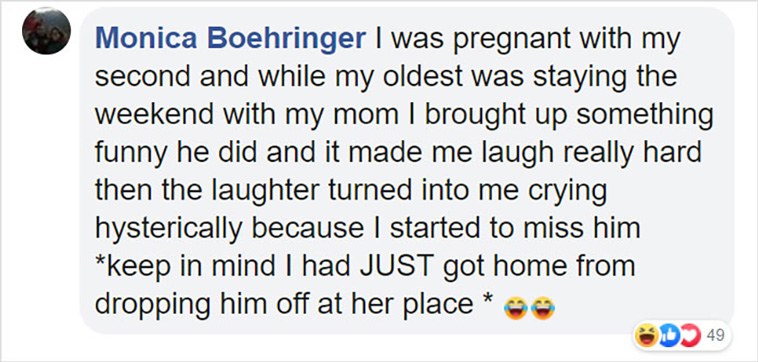
Task: Open the reaction count showing 49
Action: (713, 334)
